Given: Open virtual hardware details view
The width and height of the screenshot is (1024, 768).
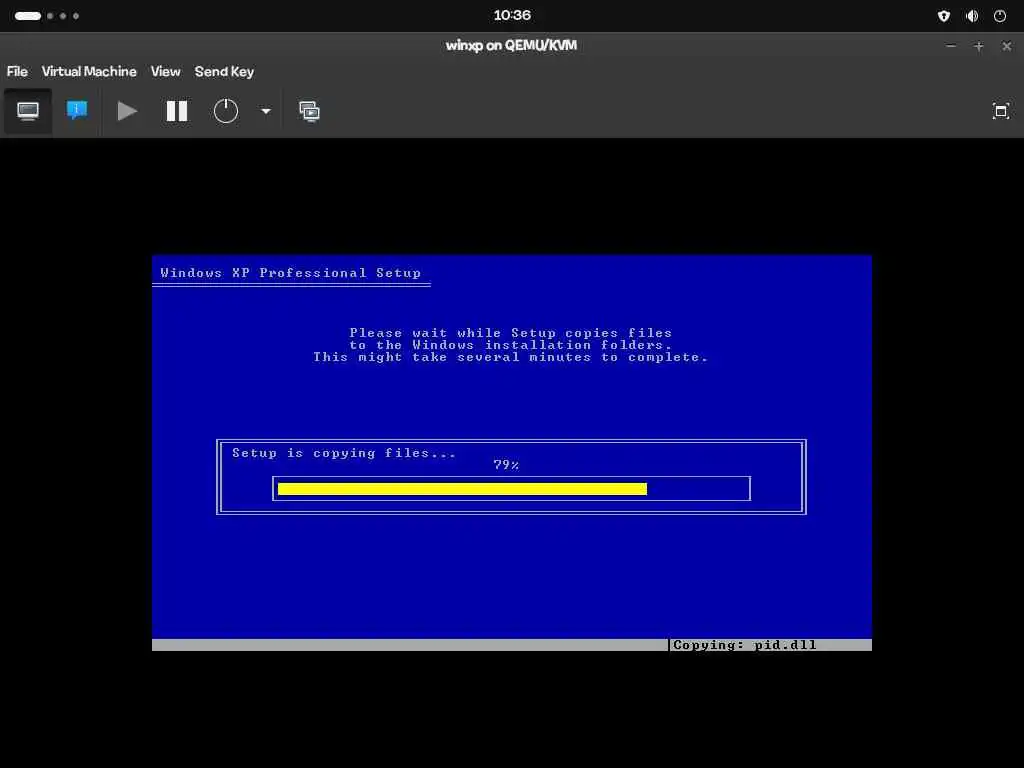Looking at the screenshot, I should tap(77, 110).
